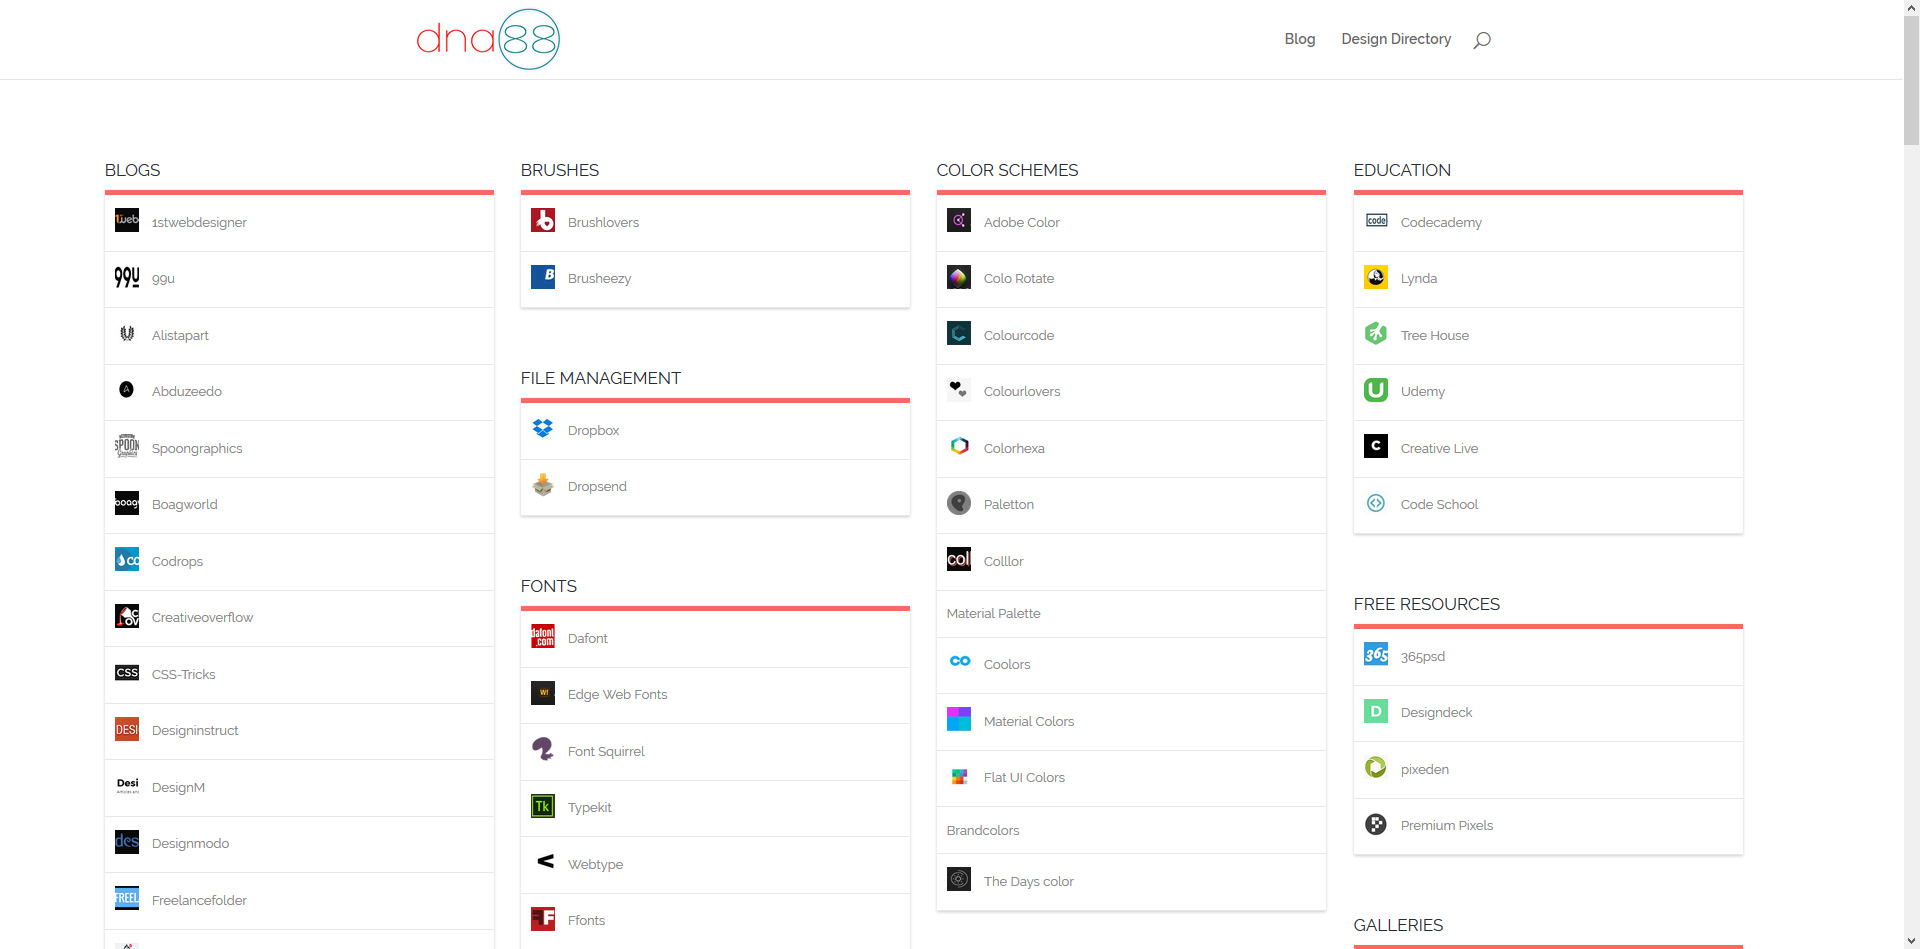Click the Flat UI Colors link
1920x949 pixels.
(1024, 777)
